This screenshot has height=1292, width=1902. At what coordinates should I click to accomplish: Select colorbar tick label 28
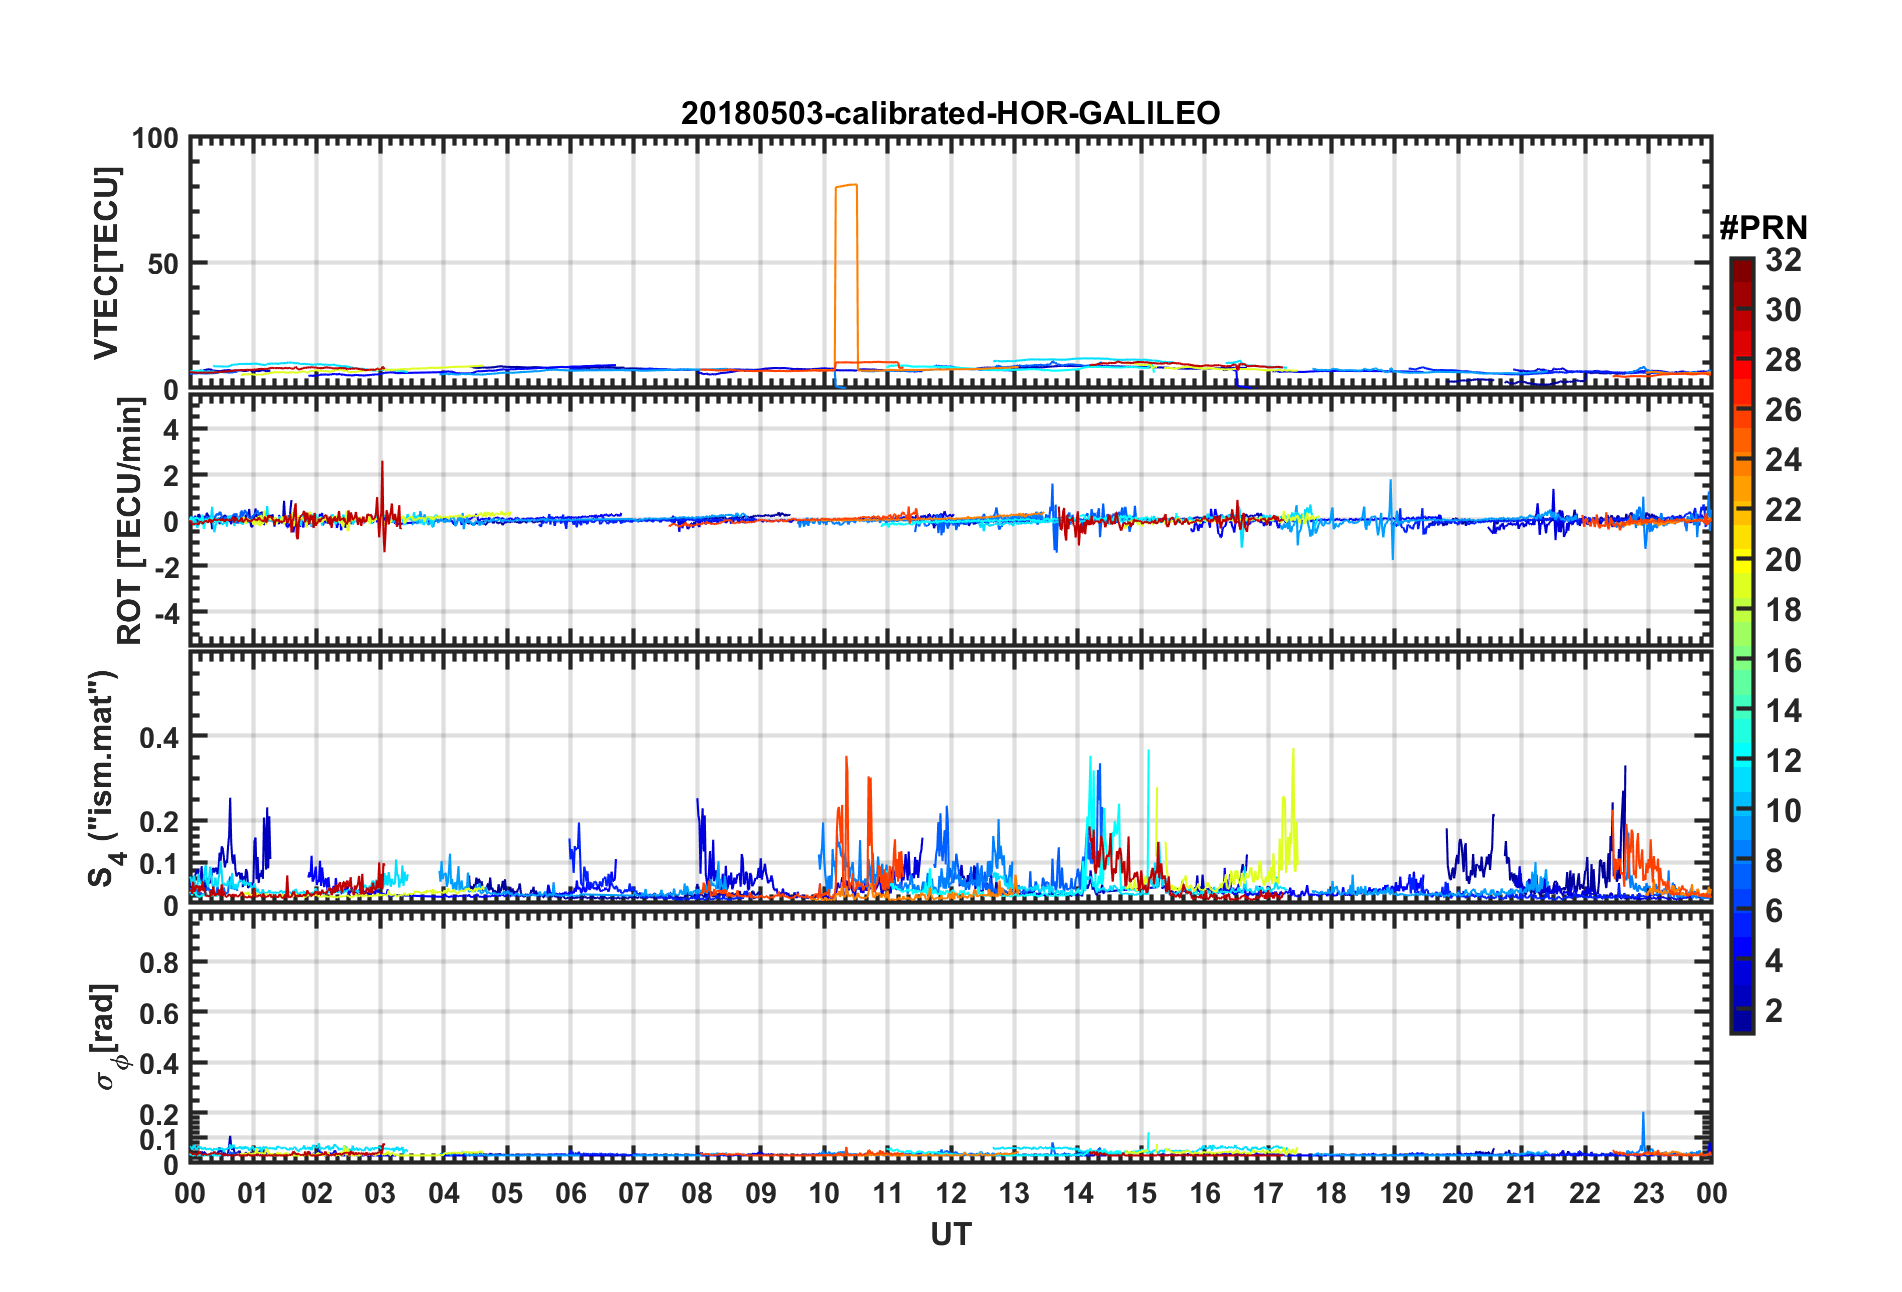[x=1783, y=360]
